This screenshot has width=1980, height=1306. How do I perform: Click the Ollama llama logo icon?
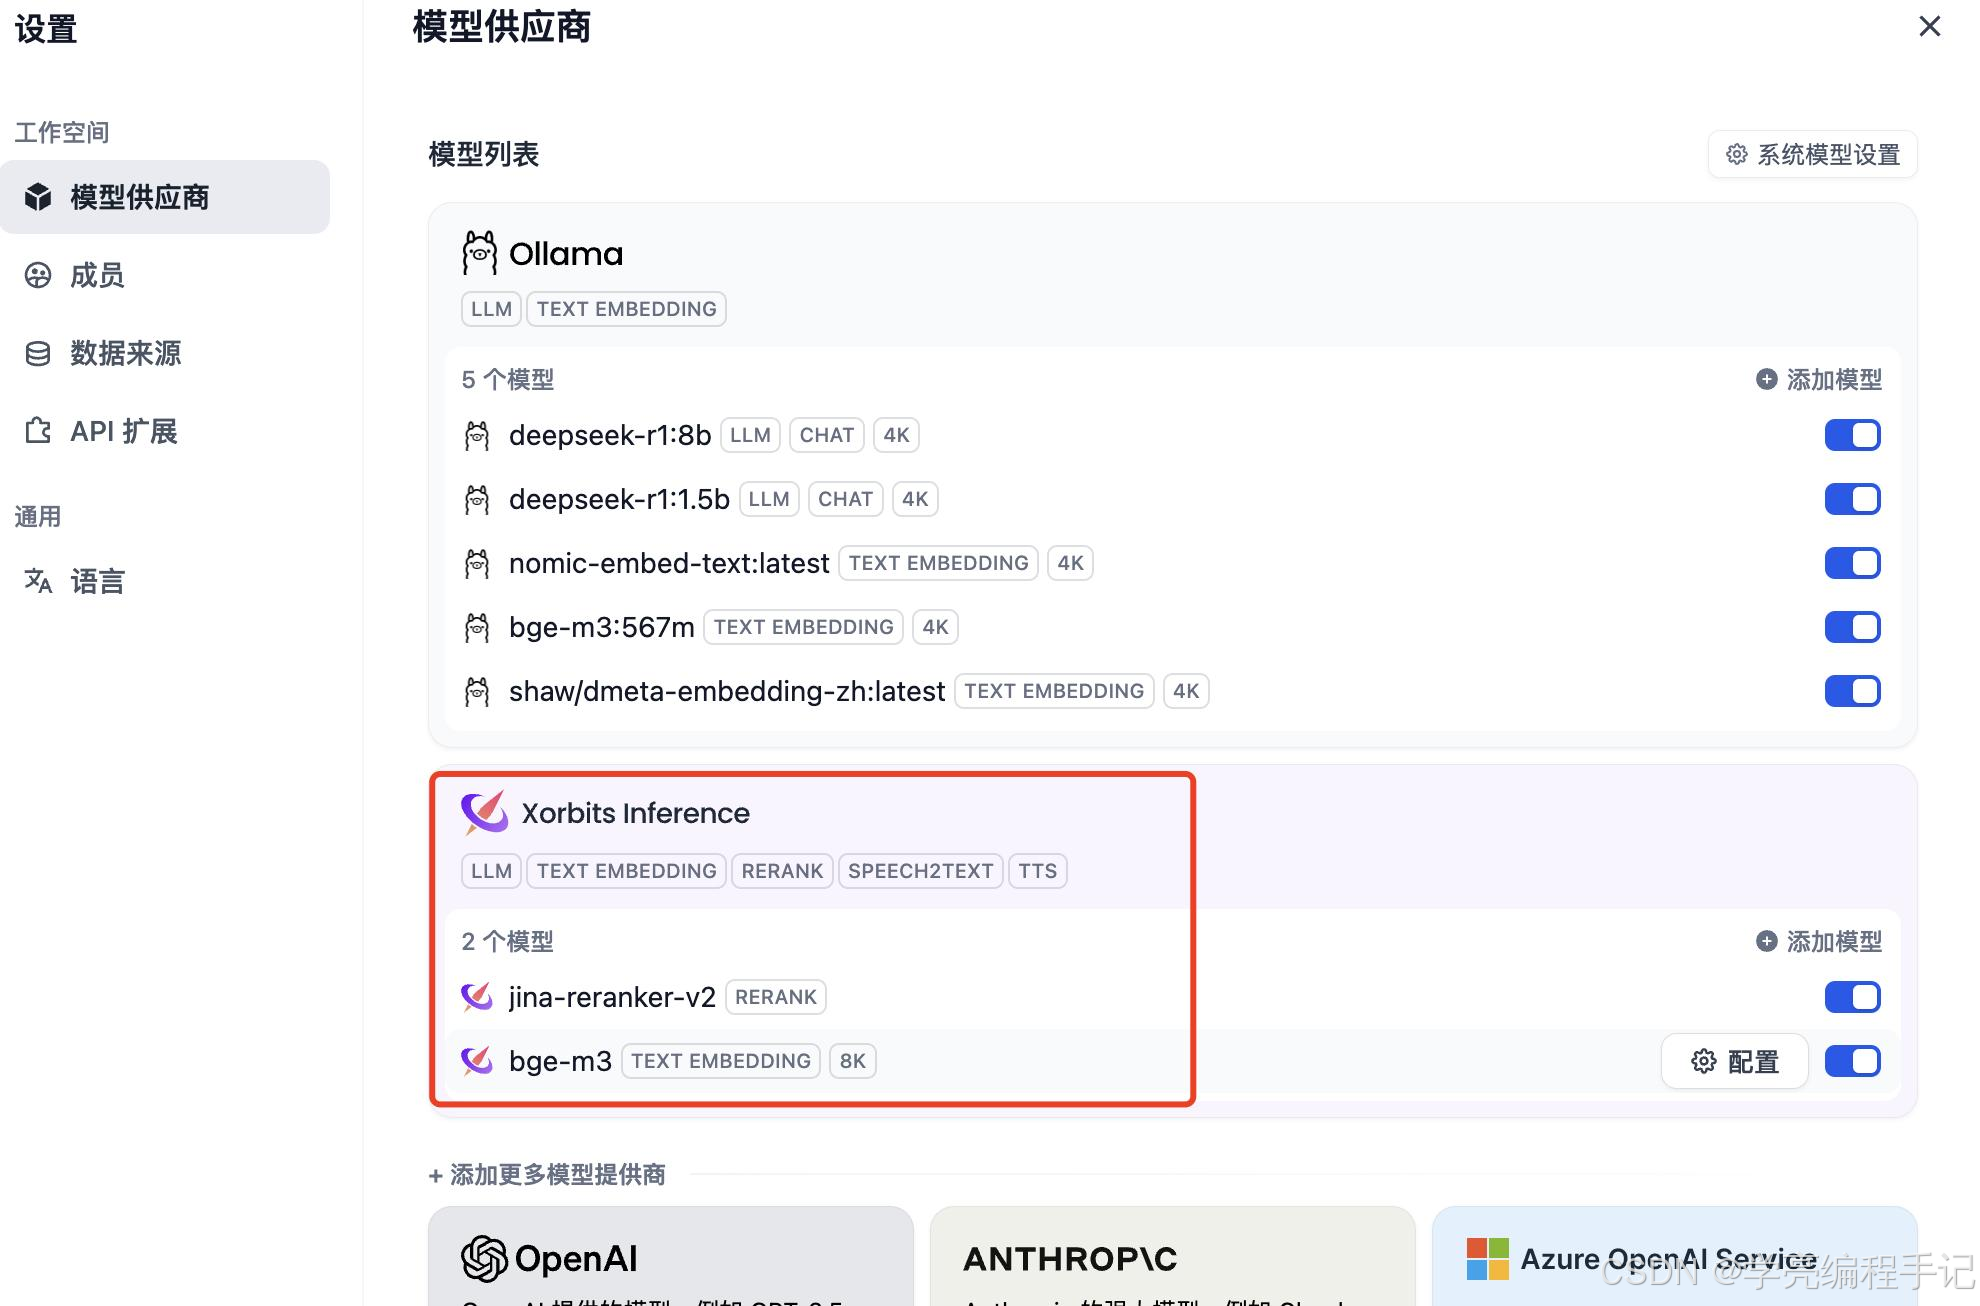(480, 253)
